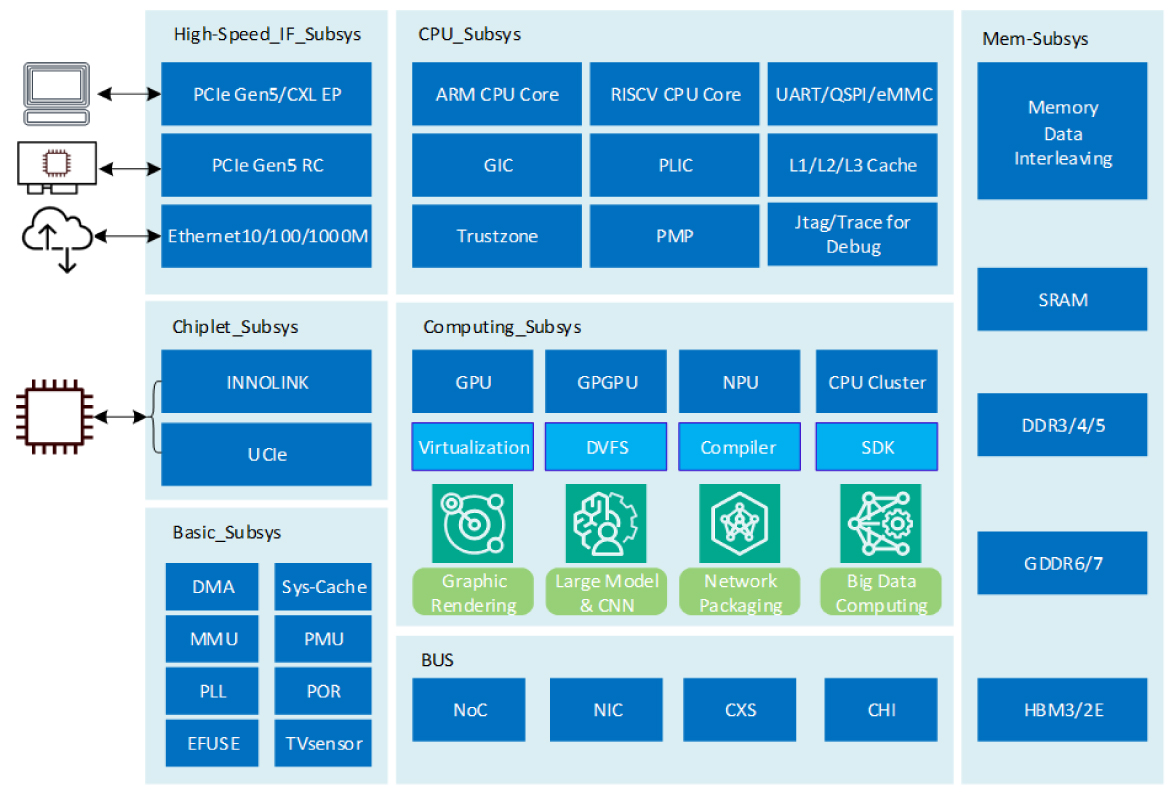This screenshot has width=1170, height=798.
Task: Click the GDDR6/7 block
Action: (1063, 563)
